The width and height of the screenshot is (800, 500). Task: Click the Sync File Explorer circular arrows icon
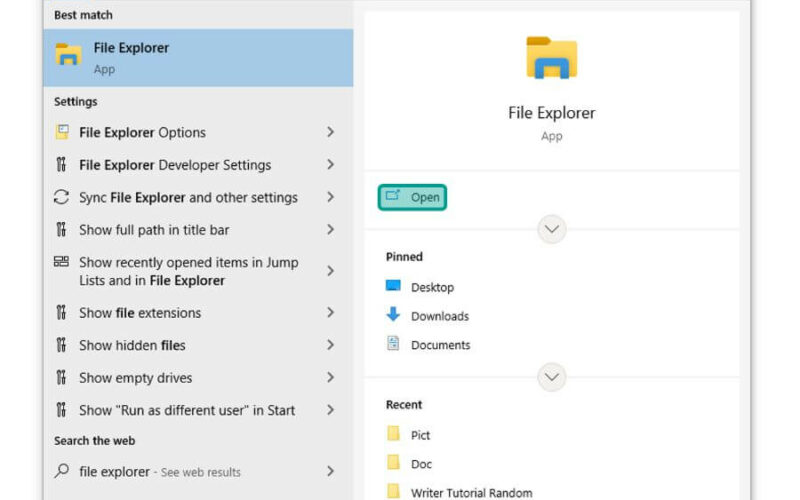pyautogui.click(x=61, y=197)
